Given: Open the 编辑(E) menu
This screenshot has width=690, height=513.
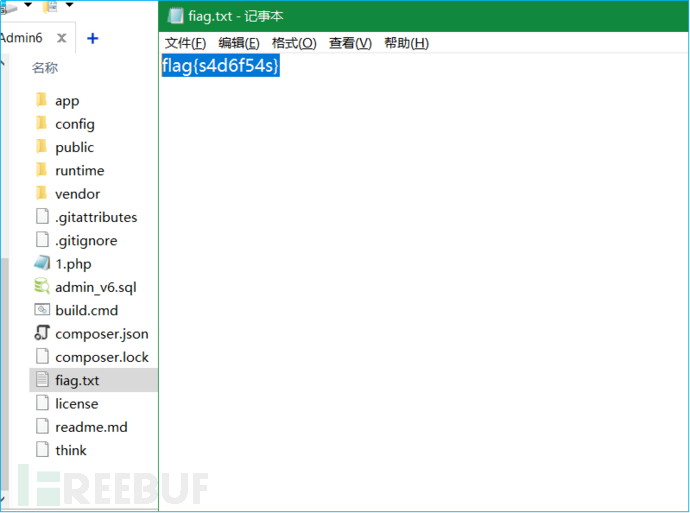Looking at the screenshot, I should coord(239,43).
